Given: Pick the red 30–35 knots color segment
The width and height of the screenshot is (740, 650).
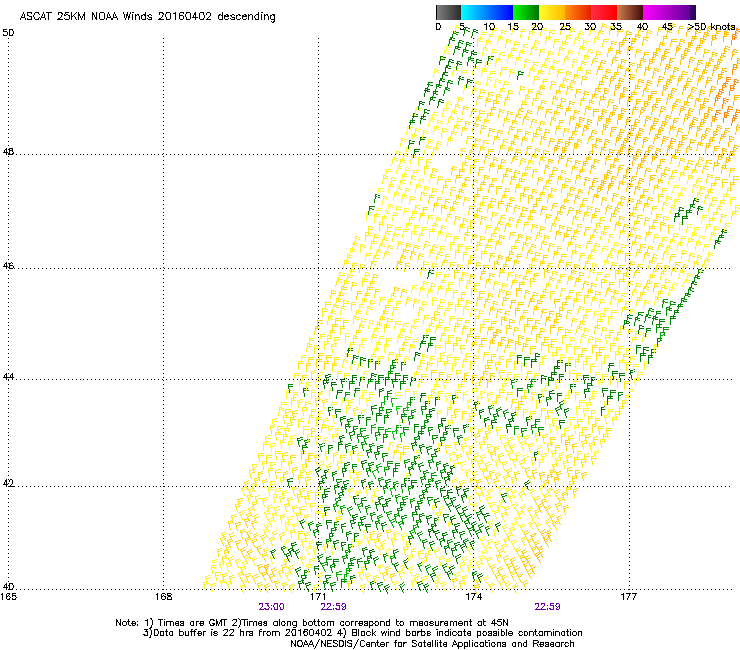Looking at the screenshot, I should [x=604, y=12].
